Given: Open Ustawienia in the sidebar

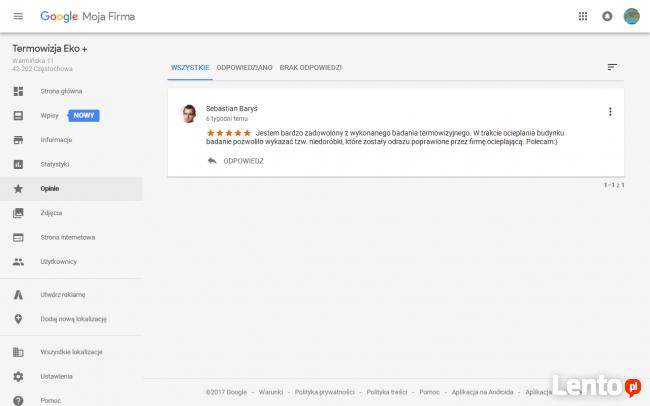Looking at the screenshot, I should [x=56, y=377].
